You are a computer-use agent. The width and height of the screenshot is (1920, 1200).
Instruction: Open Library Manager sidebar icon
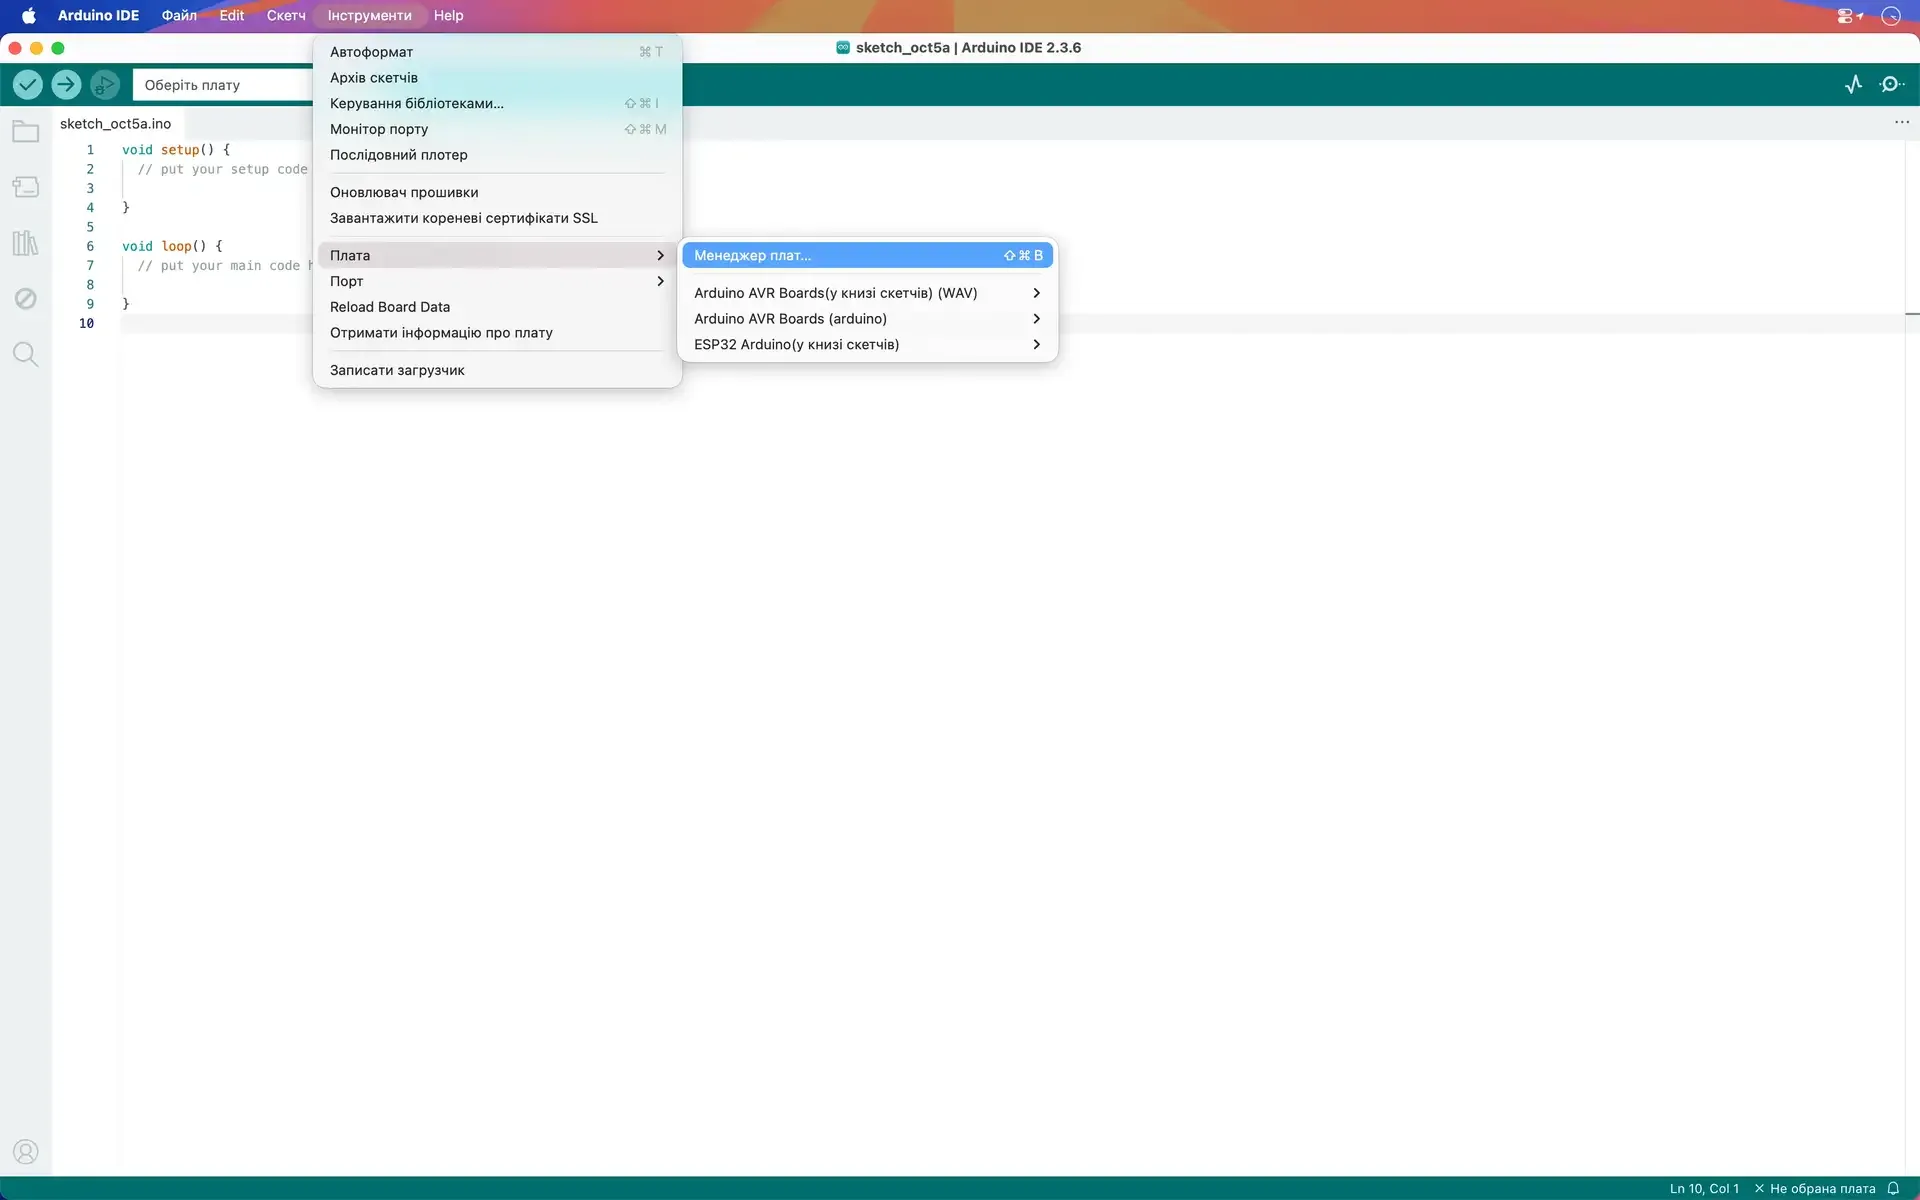point(25,243)
